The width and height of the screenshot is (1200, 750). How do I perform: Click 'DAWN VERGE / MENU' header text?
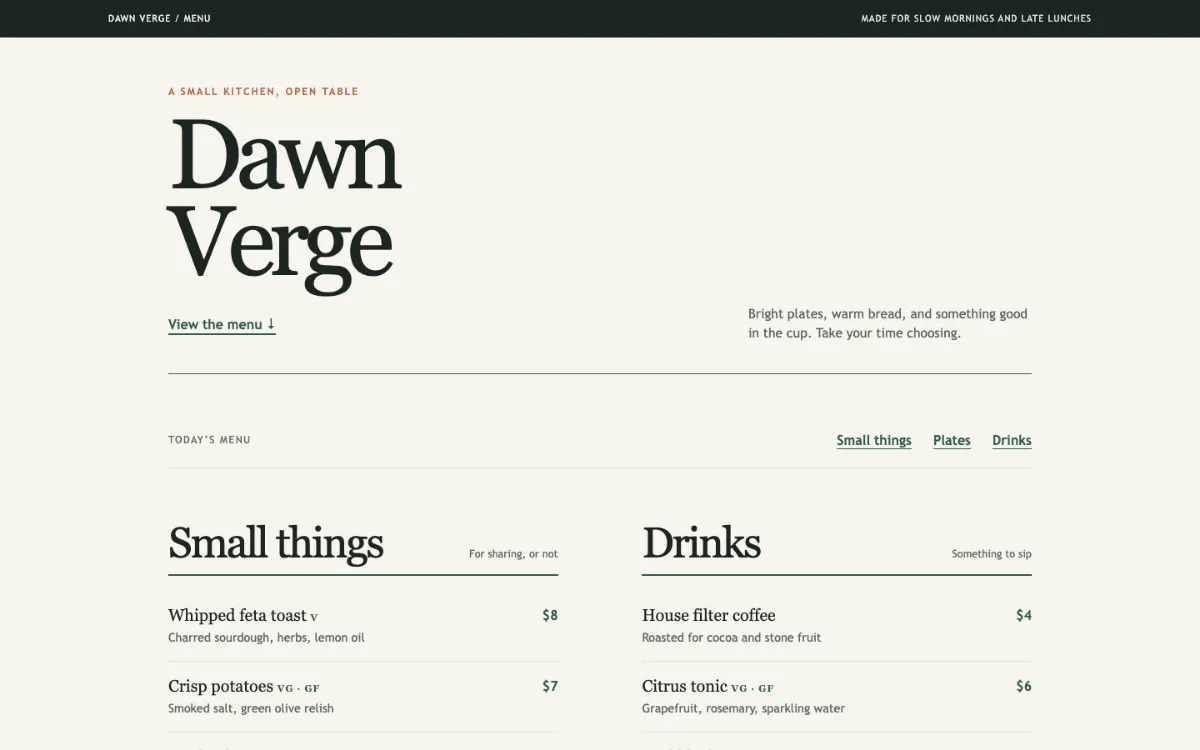[159, 18]
